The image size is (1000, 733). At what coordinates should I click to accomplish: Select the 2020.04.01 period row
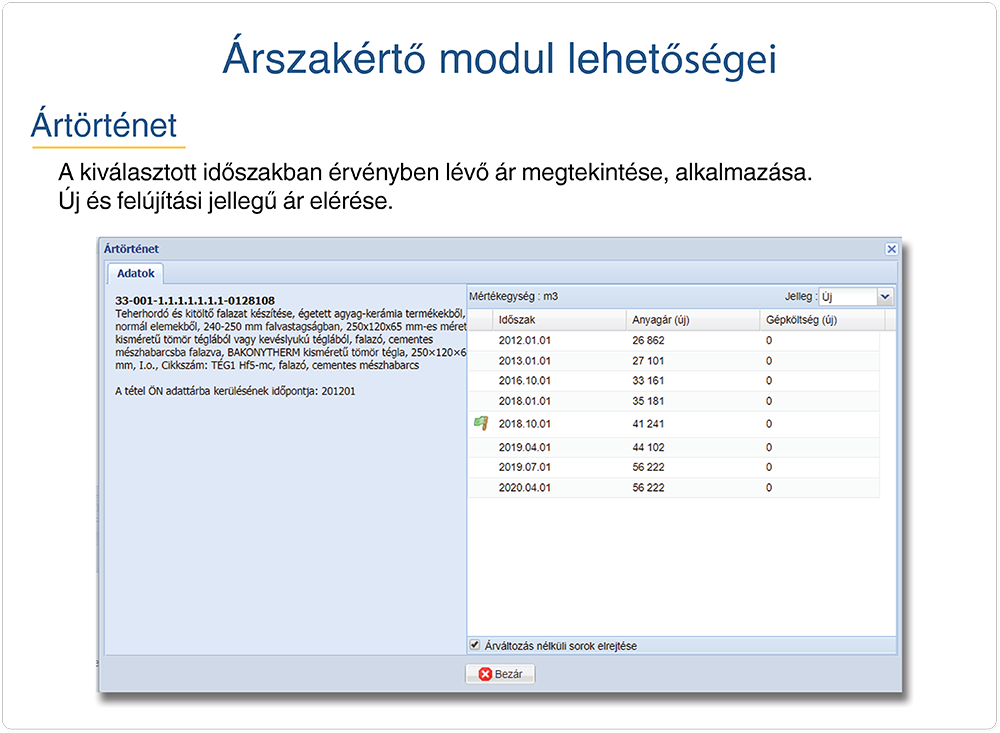673,488
